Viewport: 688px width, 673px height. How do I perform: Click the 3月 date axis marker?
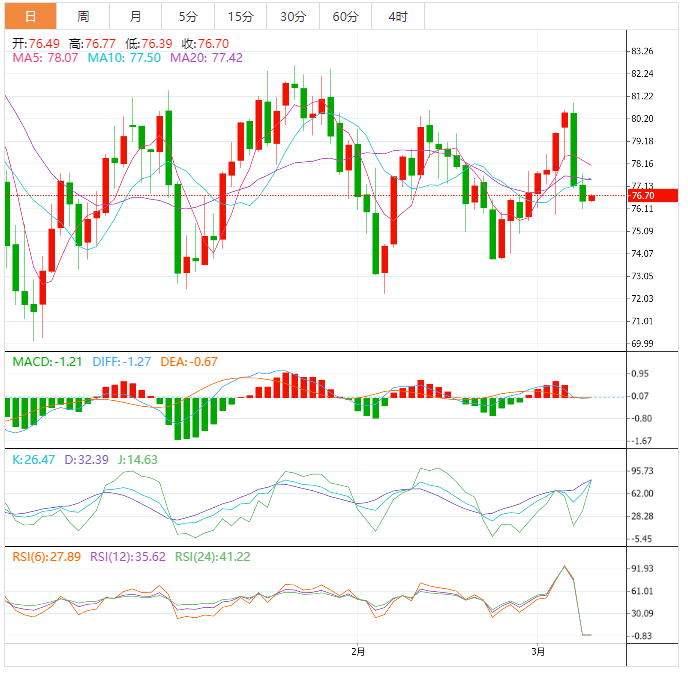(539, 652)
